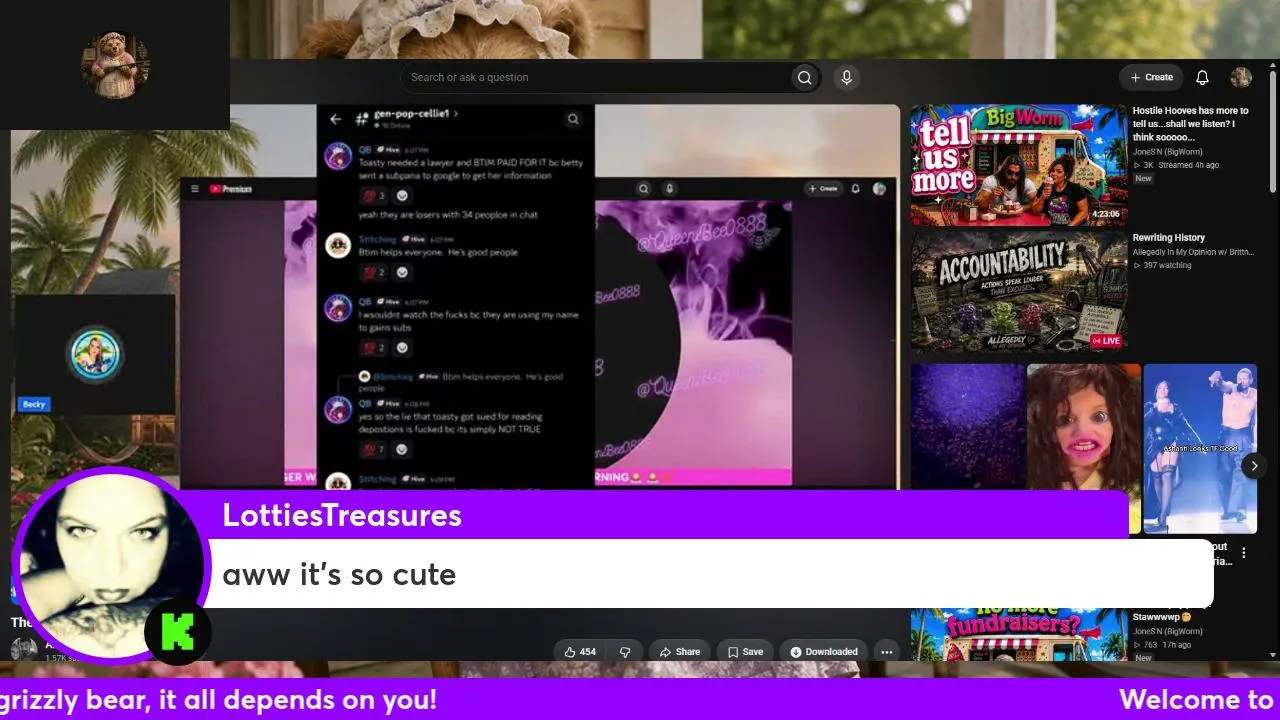Focus the 'Search or ask a question' field
Viewport: 1280px width, 720px height.
(597, 78)
